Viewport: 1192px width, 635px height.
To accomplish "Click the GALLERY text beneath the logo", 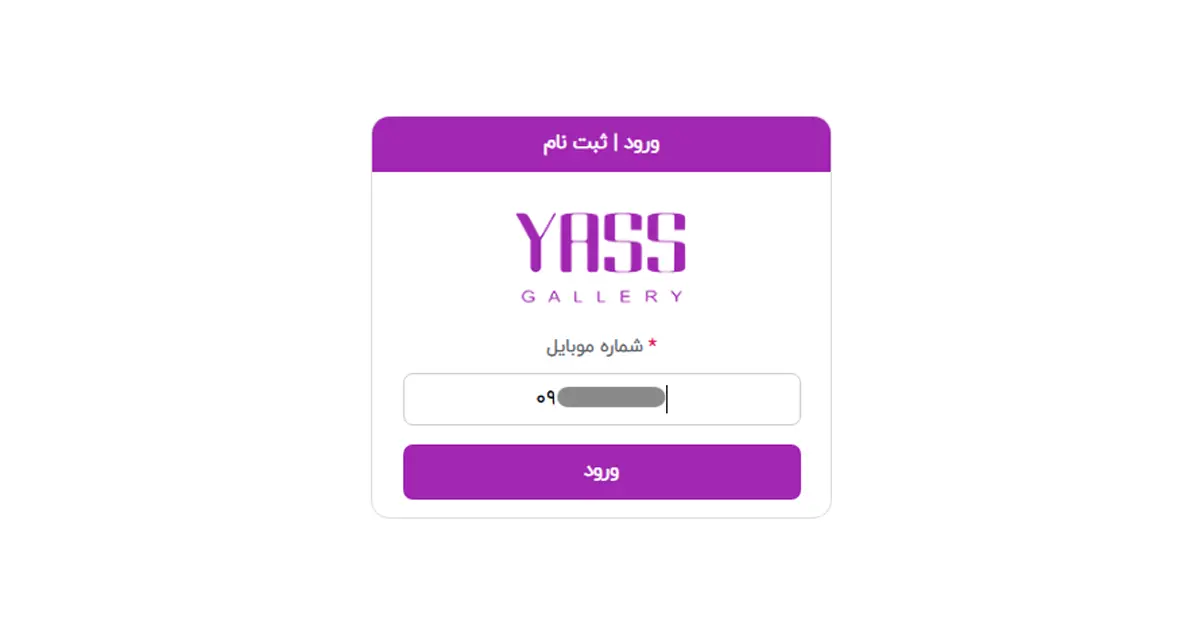I will pyautogui.click(x=601, y=297).
